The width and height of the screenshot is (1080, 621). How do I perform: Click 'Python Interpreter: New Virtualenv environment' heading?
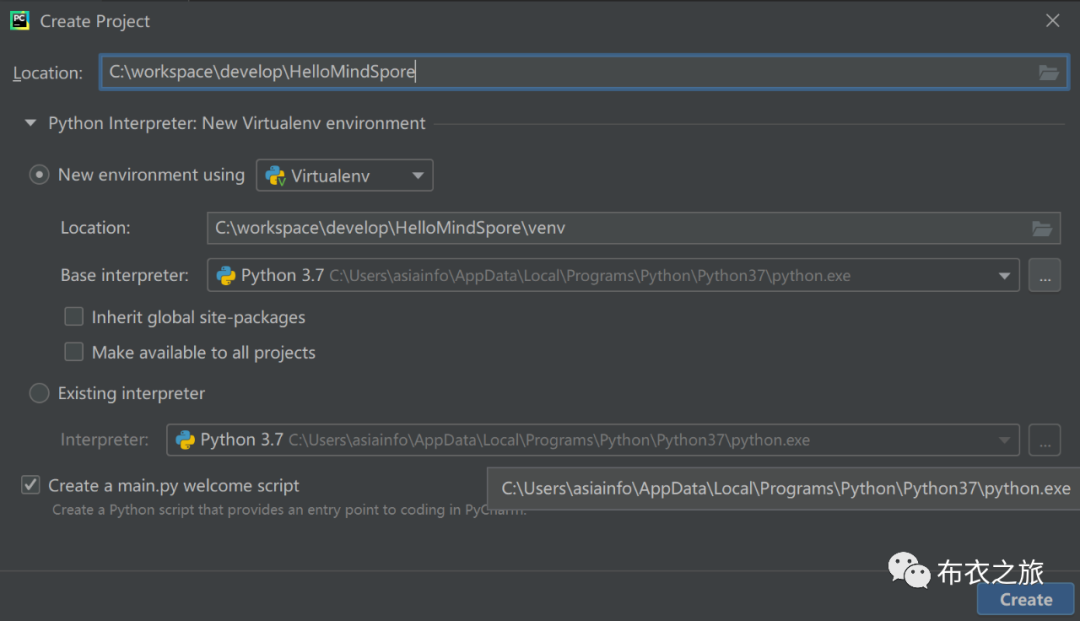[x=237, y=123]
